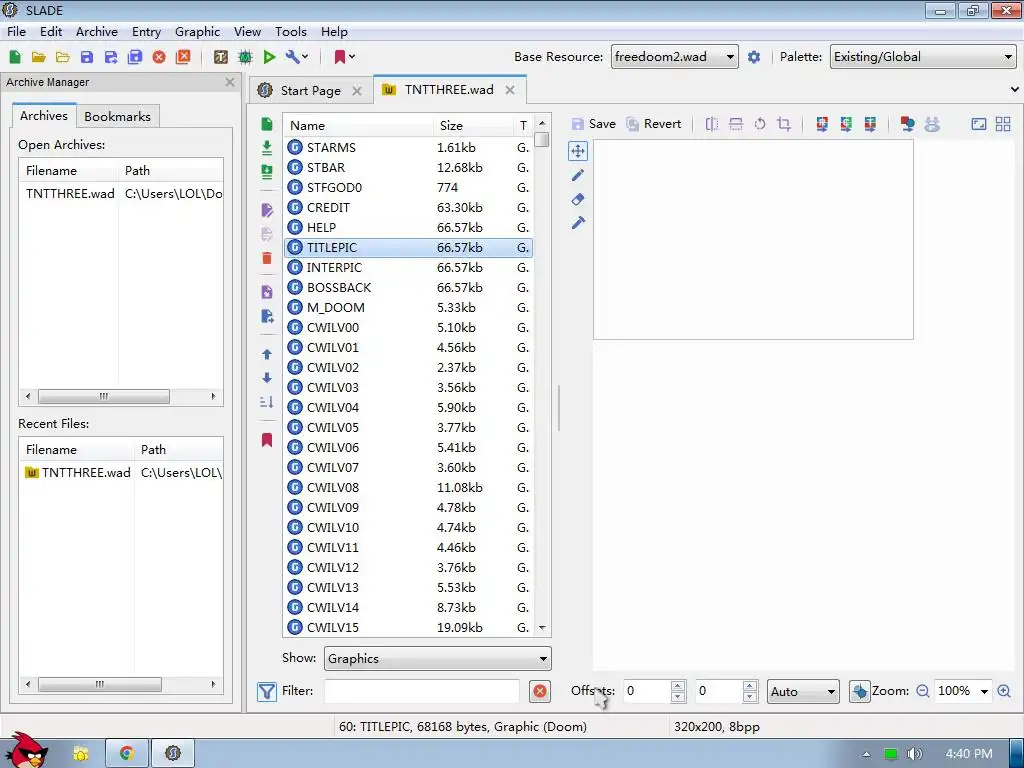The height and width of the screenshot is (768, 1024).
Task: Close the Archive Manager panel
Action: pos(230,82)
